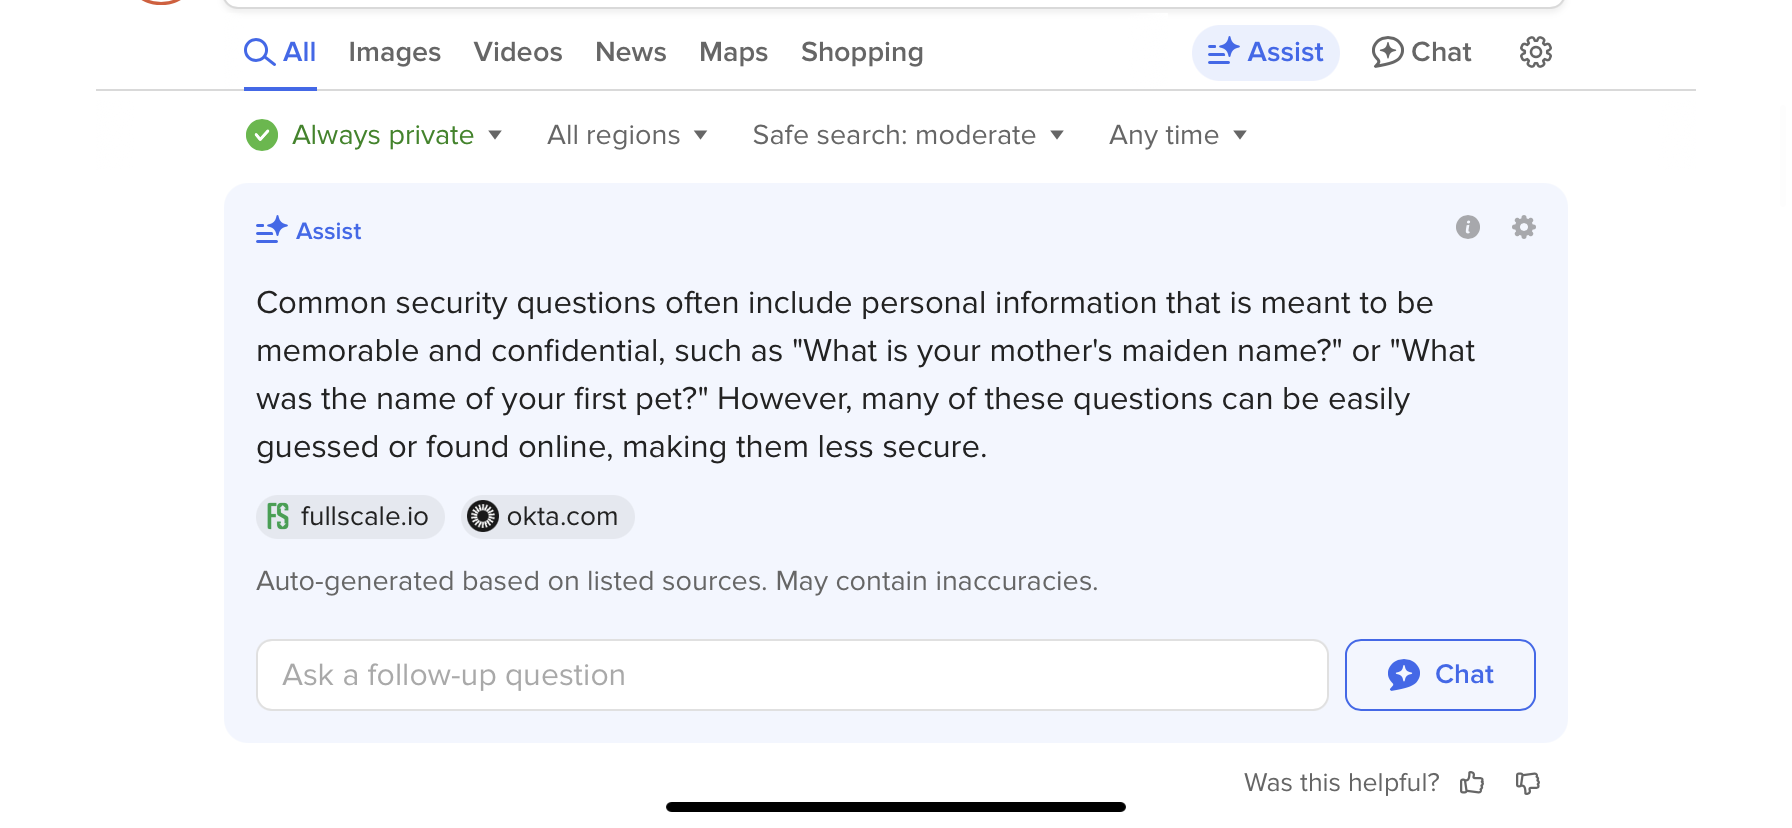Image resolution: width=1792 pixels, height=828 pixels.
Task: Switch to the News tab
Action: click(x=630, y=52)
